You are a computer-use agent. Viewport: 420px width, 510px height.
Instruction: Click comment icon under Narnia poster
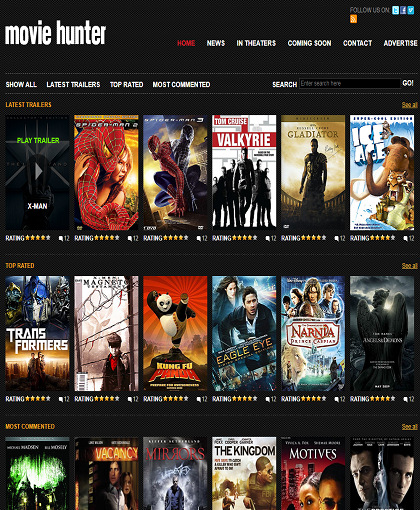[337, 399]
